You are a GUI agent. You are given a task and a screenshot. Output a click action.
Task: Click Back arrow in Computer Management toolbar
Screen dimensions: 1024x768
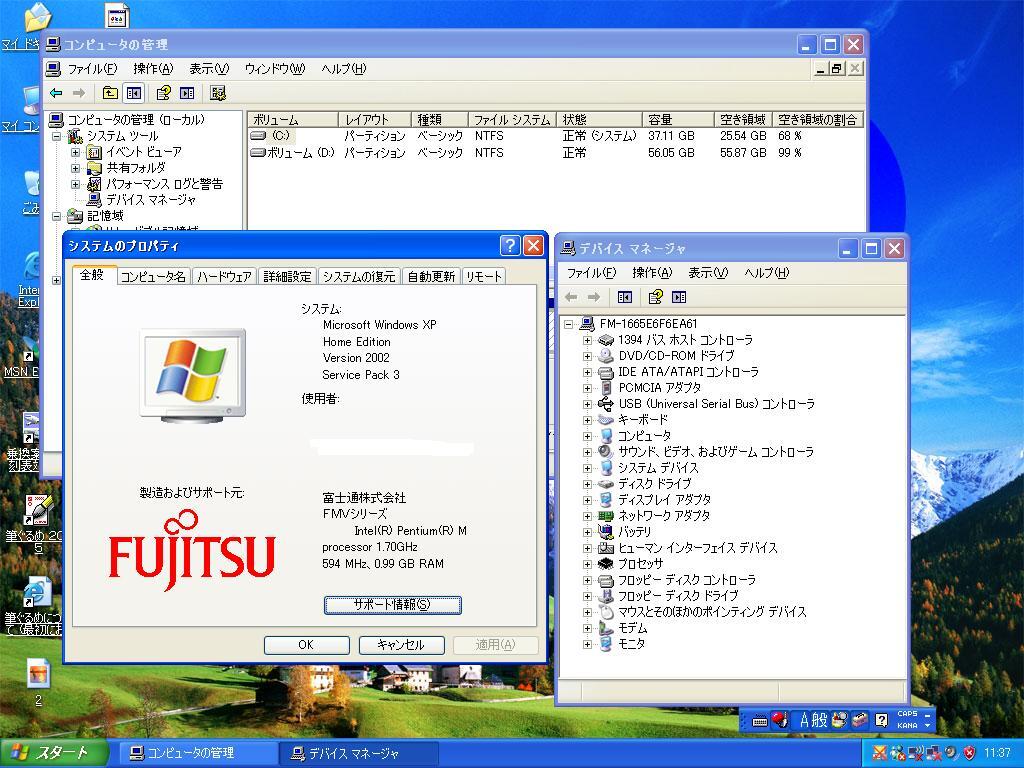pos(56,93)
